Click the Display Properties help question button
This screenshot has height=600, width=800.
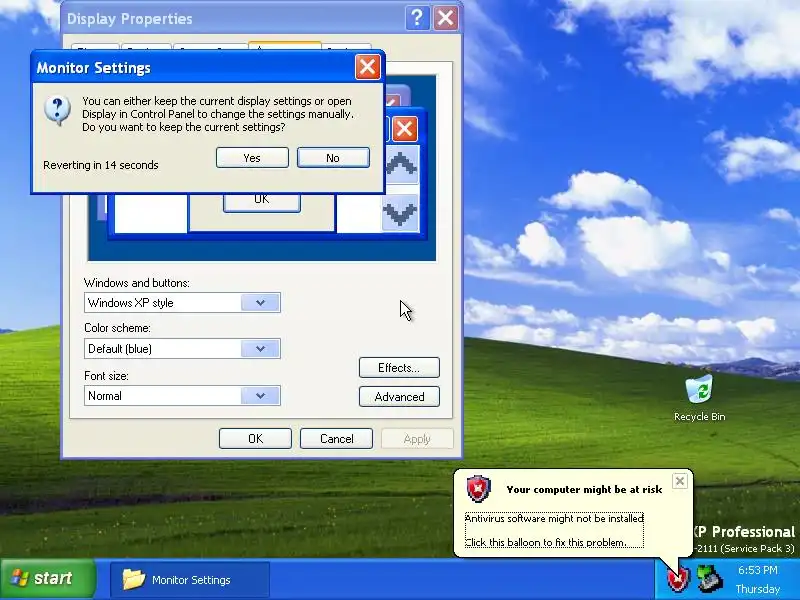point(417,18)
